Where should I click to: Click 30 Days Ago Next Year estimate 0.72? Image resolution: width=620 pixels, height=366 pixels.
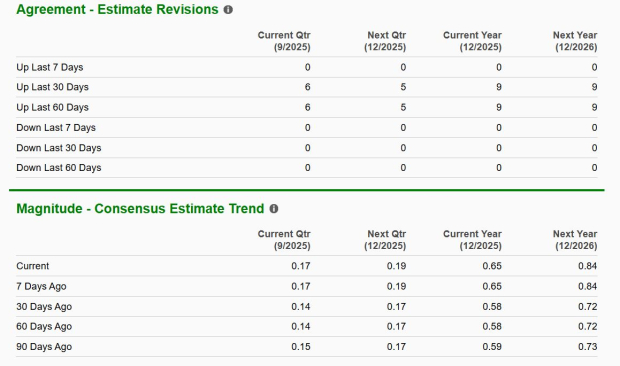click(588, 307)
